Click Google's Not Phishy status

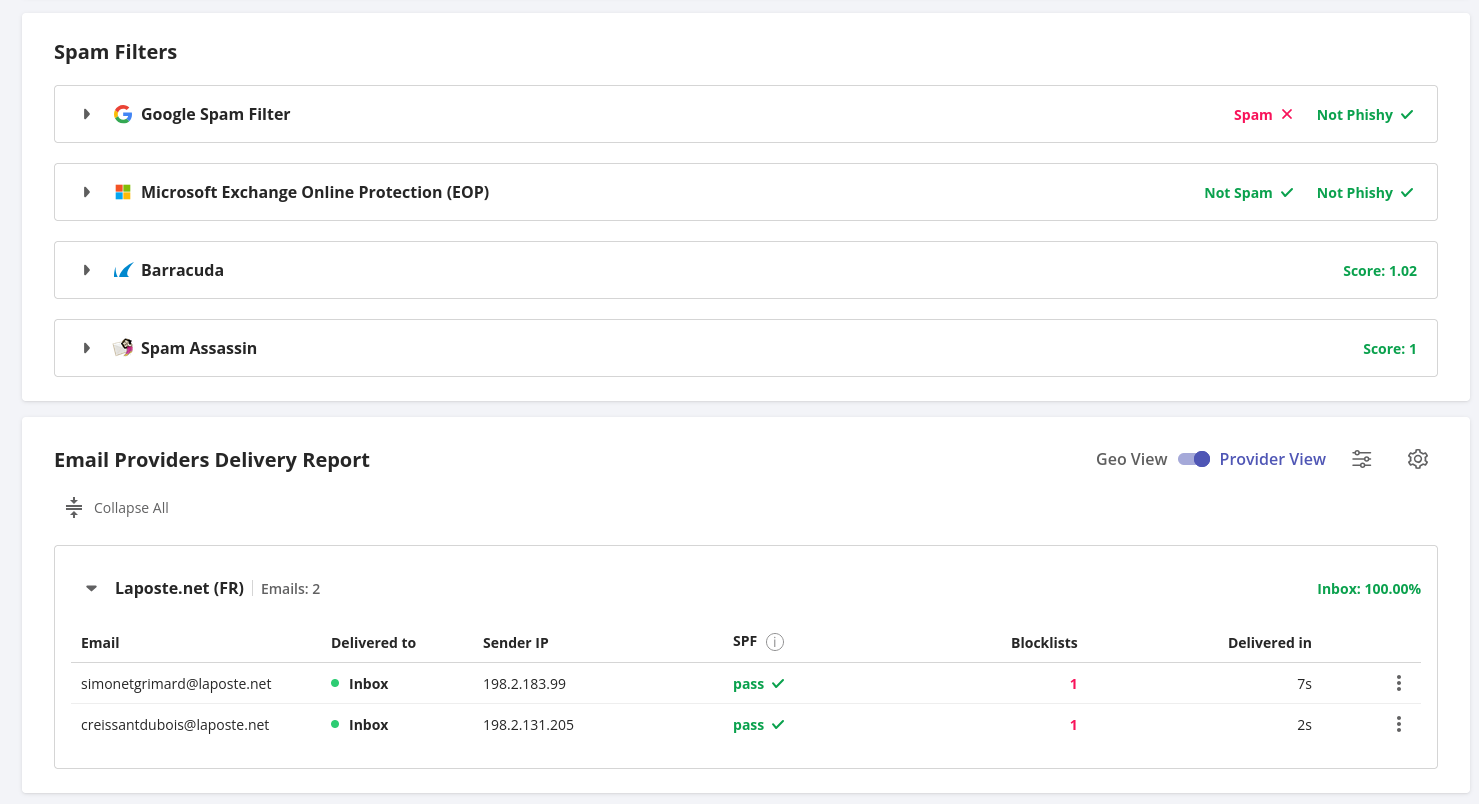tap(1365, 115)
